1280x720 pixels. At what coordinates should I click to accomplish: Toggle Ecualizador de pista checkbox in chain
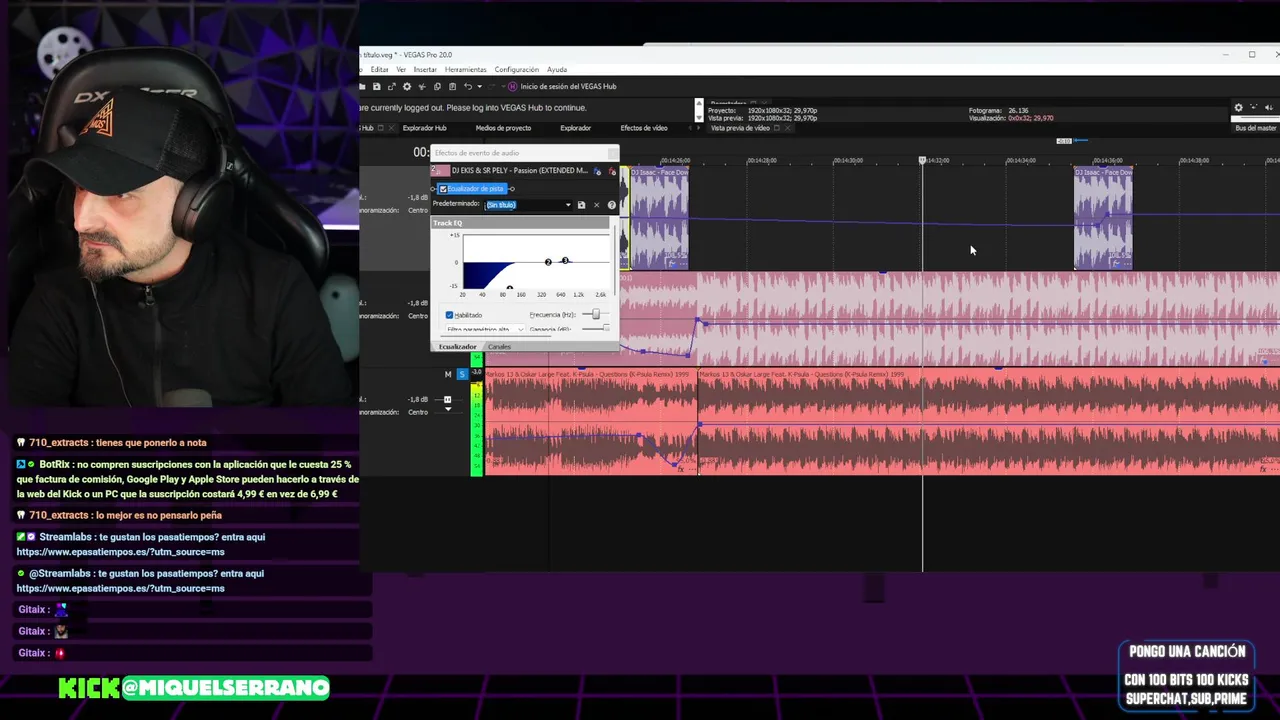(443, 189)
